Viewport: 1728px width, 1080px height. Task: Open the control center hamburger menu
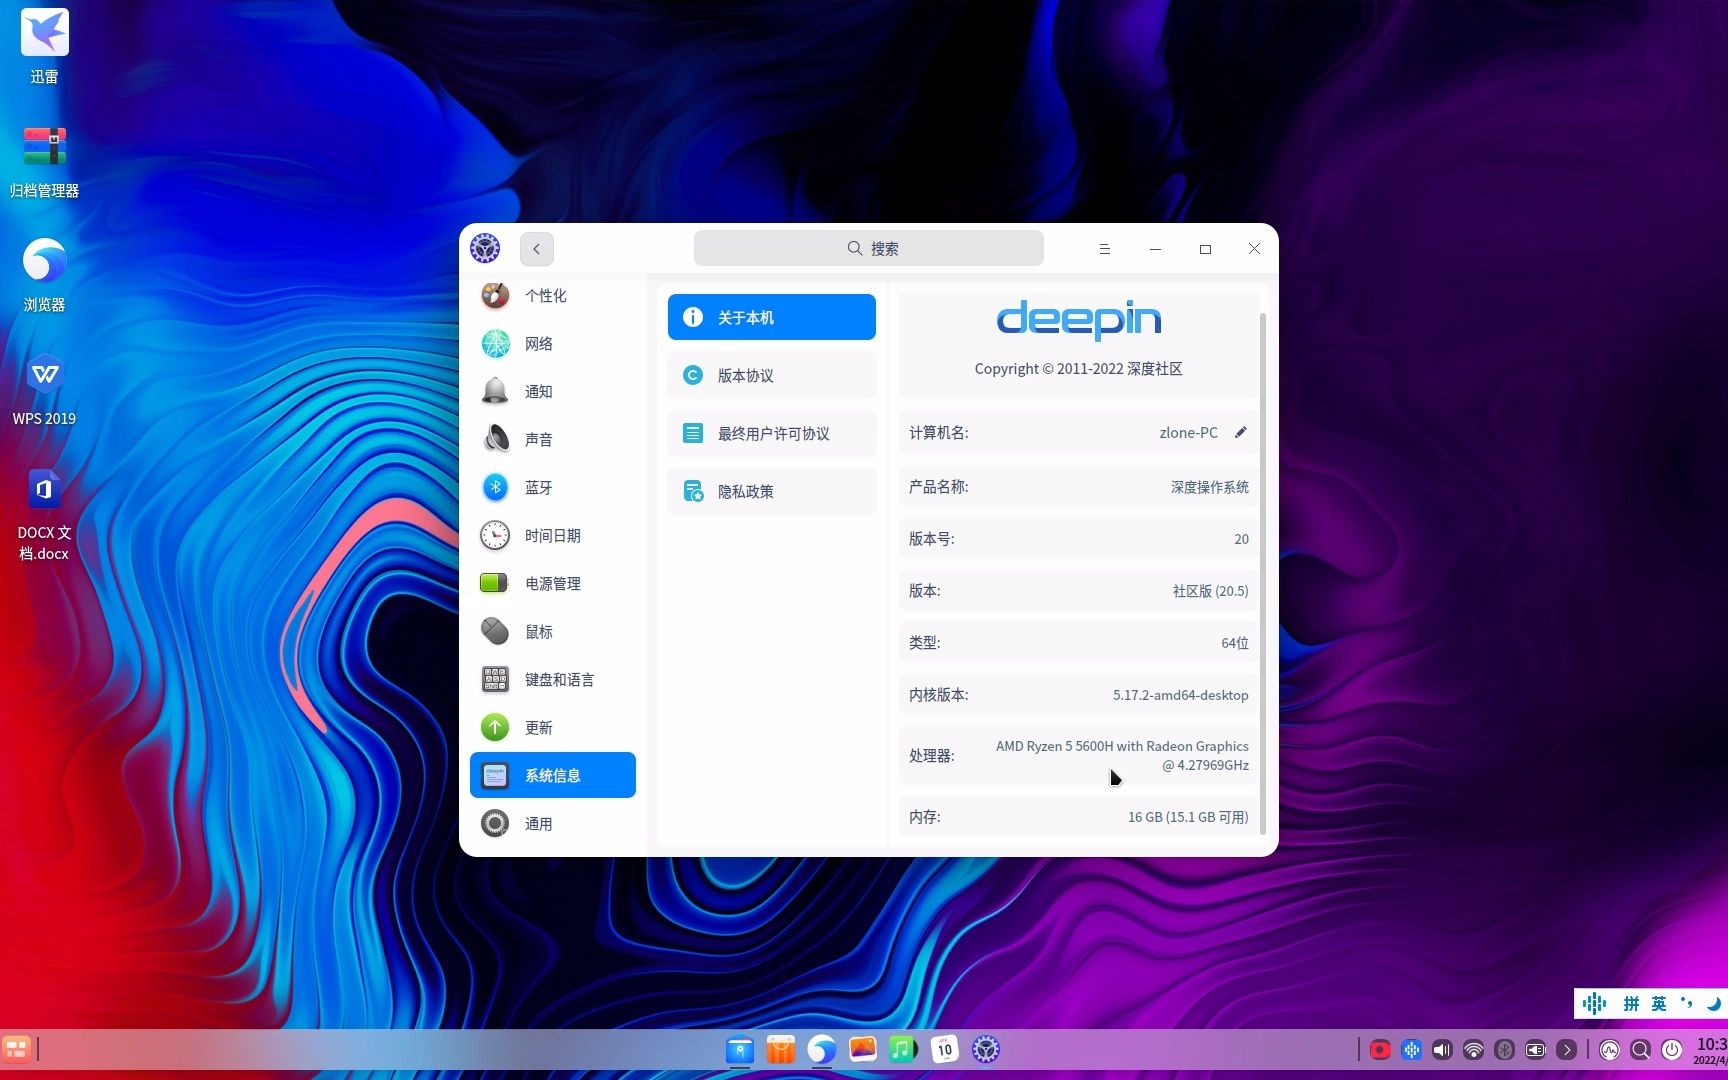tap(1105, 249)
